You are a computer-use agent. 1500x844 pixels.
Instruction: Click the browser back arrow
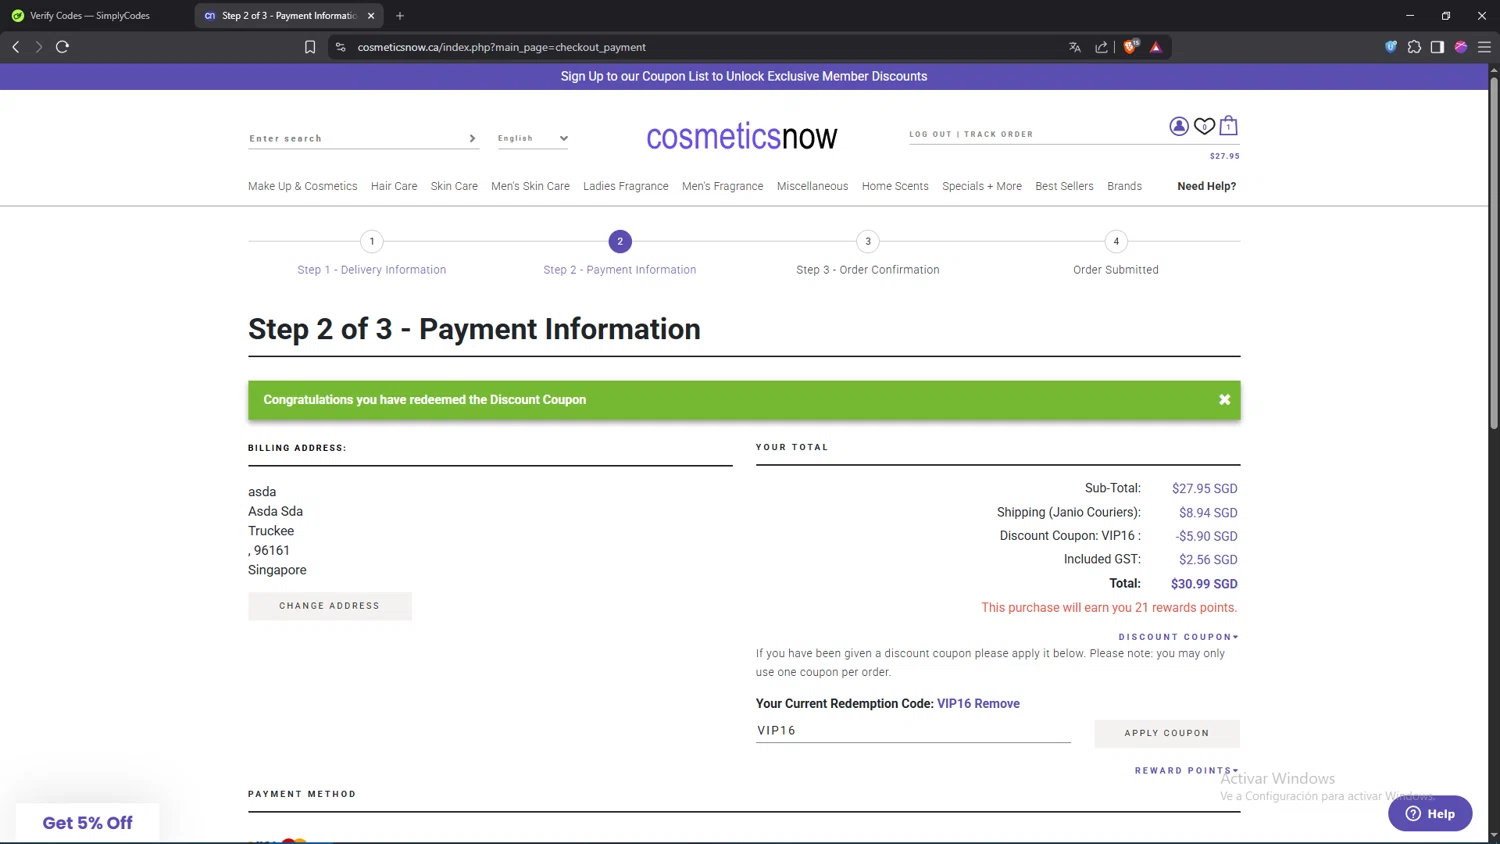pyautogui.click(x=16, y=47)
